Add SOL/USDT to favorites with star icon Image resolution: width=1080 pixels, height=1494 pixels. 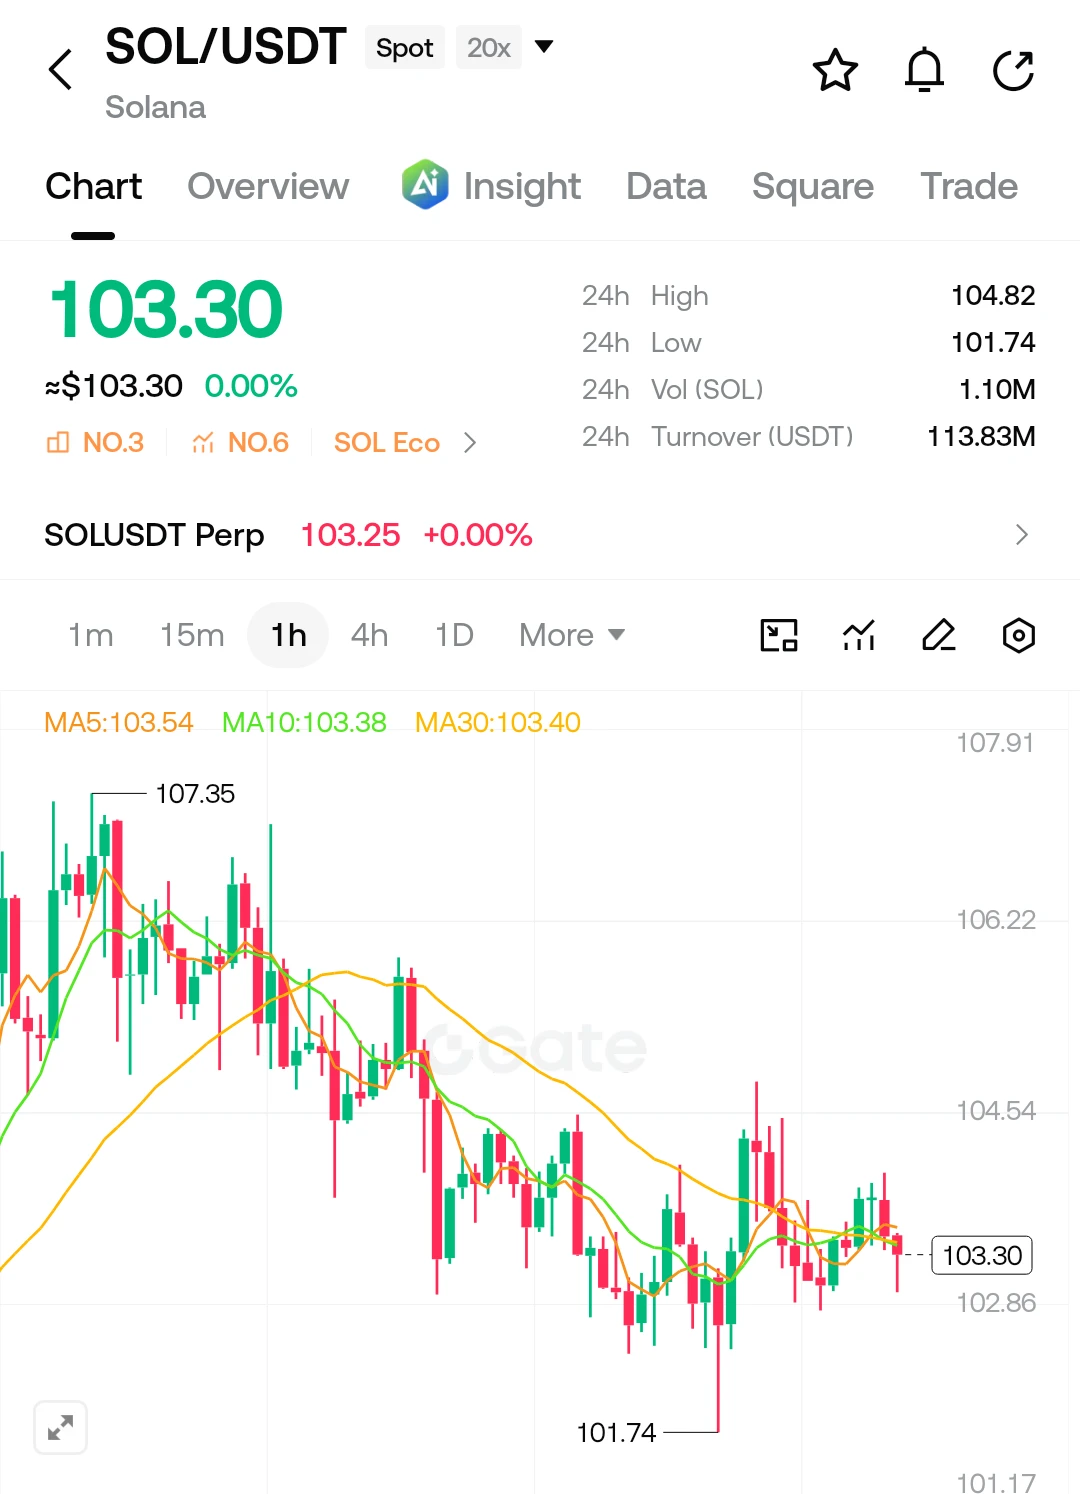[835, 70]
